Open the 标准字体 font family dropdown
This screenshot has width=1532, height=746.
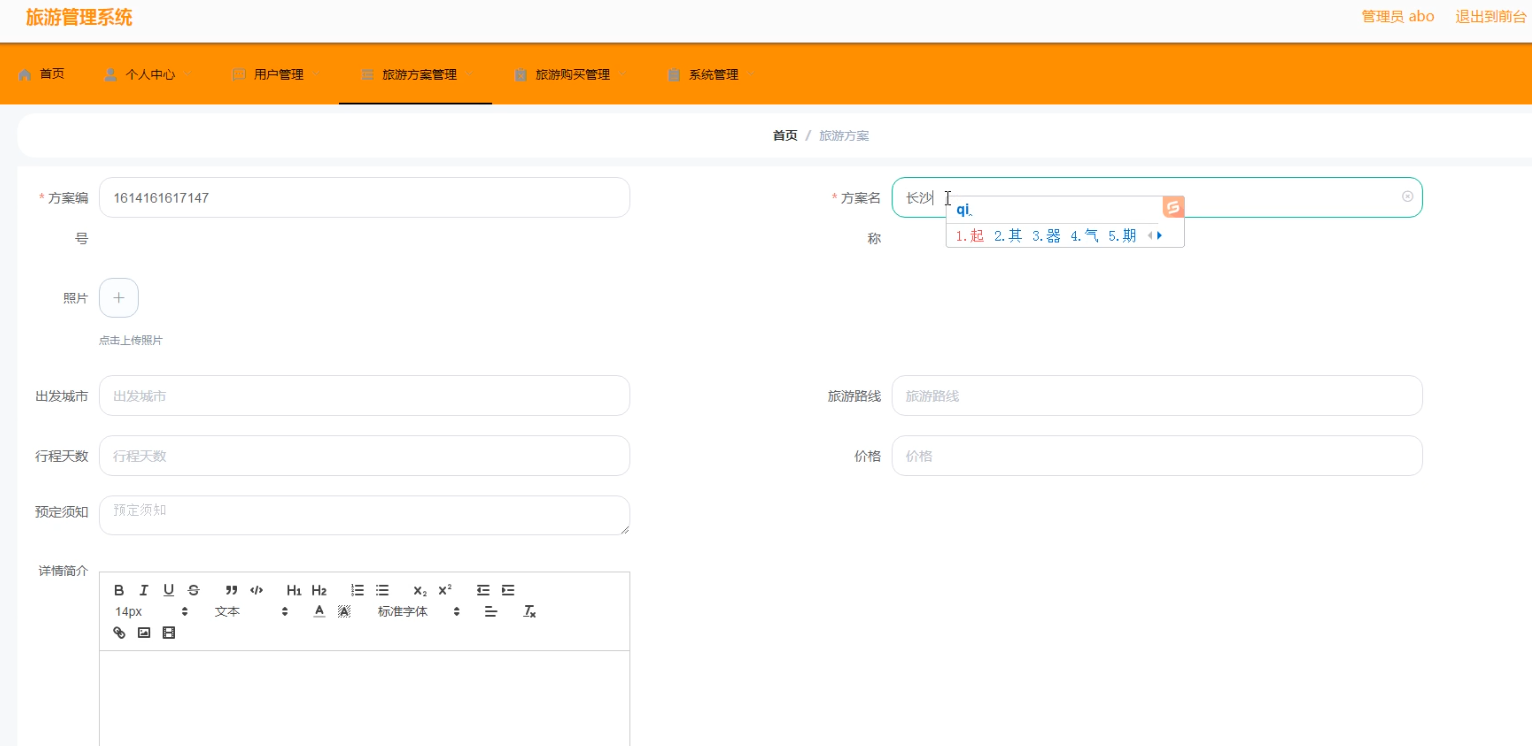[418, 611]
